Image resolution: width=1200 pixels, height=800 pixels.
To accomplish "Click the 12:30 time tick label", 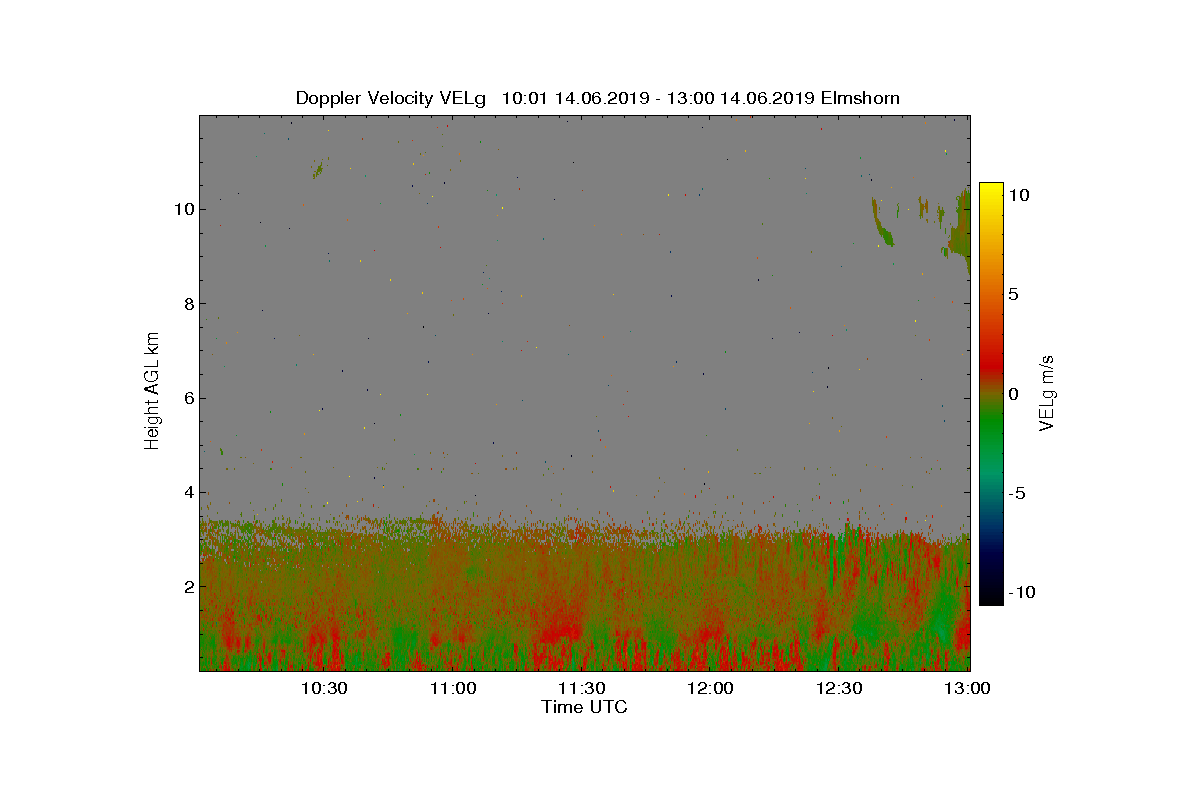I will (x=839, y=688).
